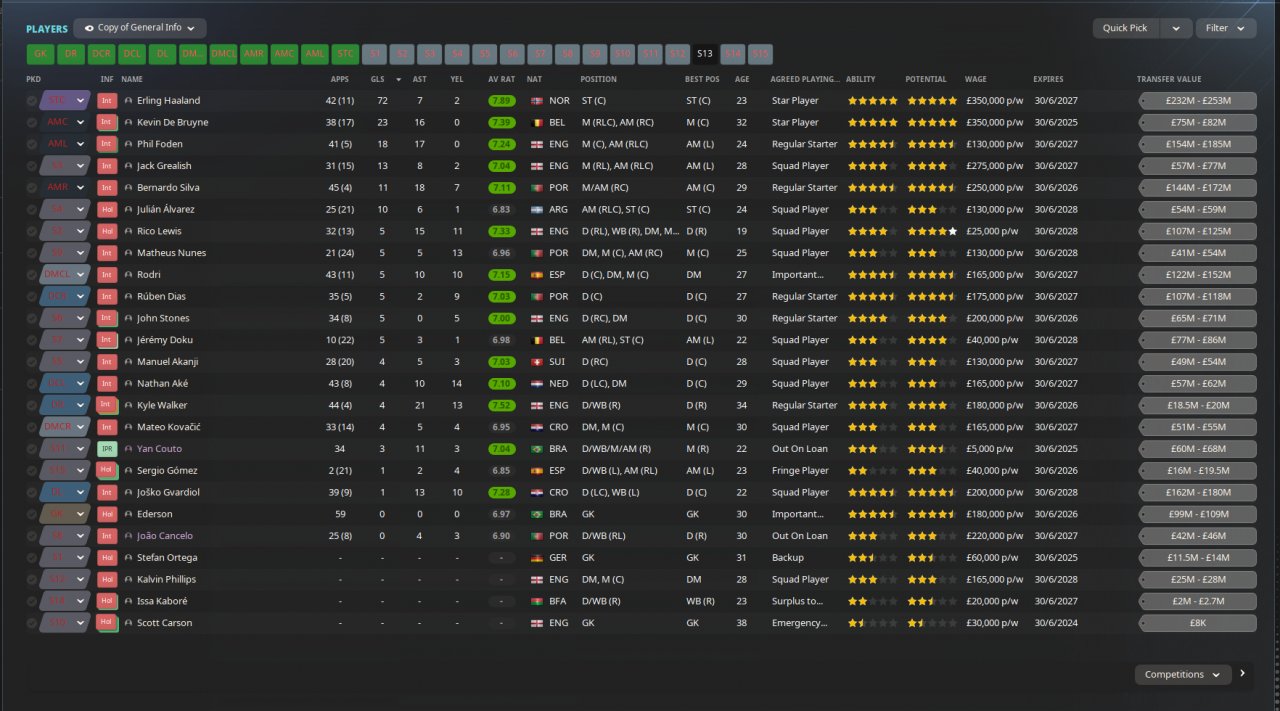Click Argentina flag in Julián Álvarez's row
The width and height of the screenshot is (1280, 711).
537,210
